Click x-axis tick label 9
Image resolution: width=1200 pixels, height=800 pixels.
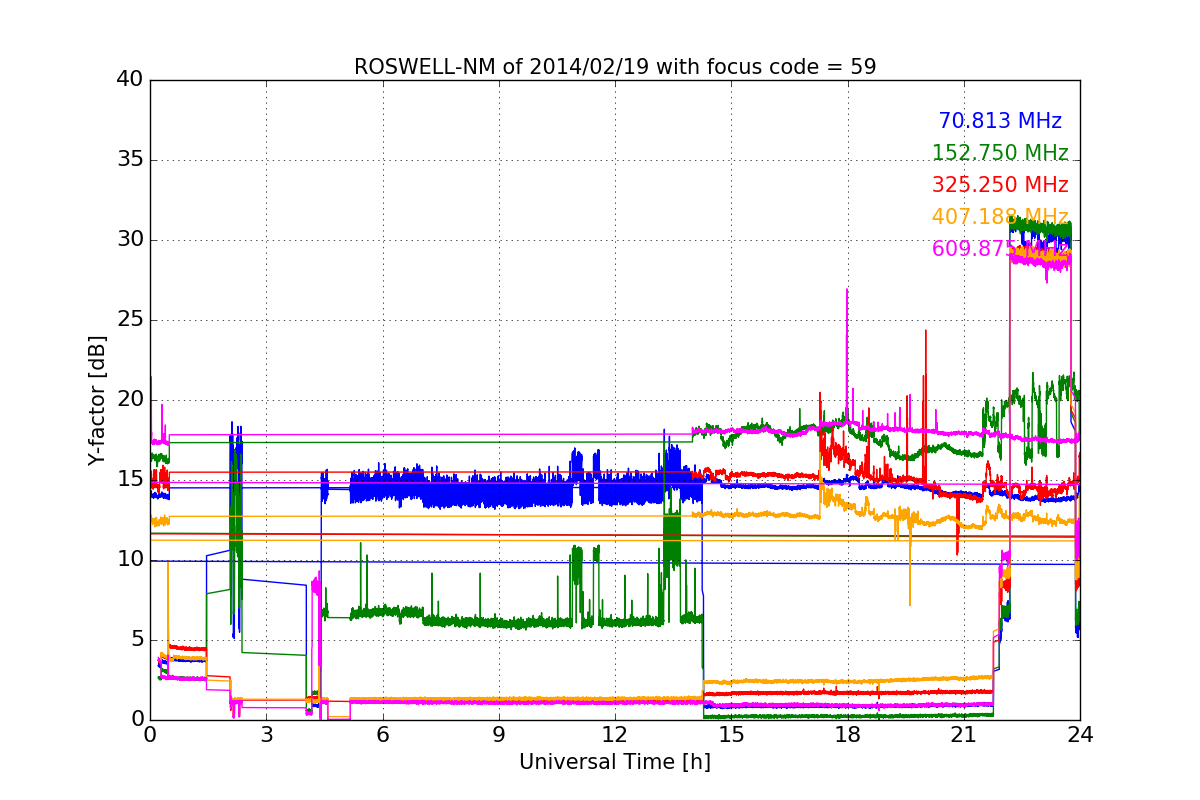tap(499, 735)
